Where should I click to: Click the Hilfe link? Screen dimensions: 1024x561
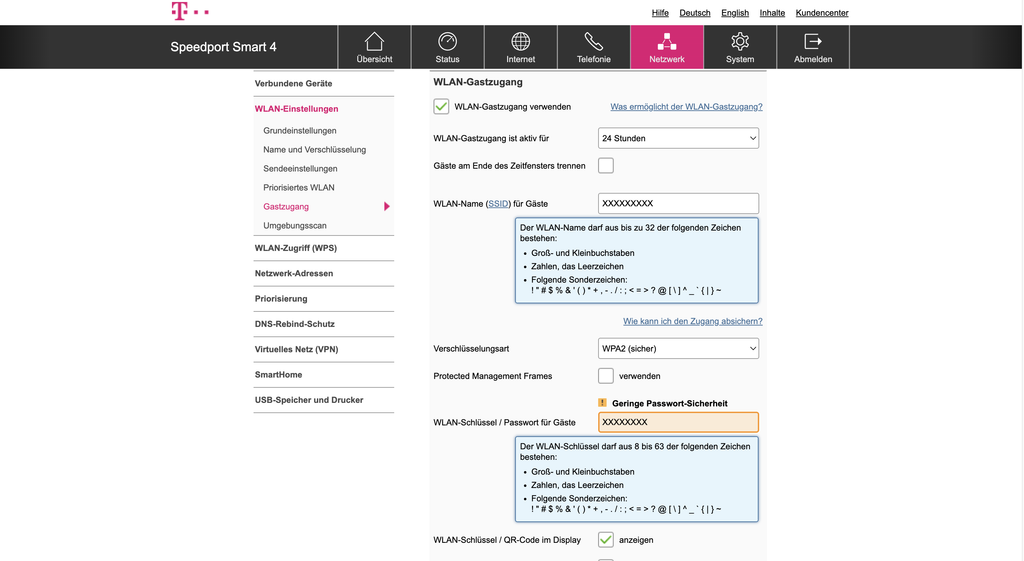660,13
